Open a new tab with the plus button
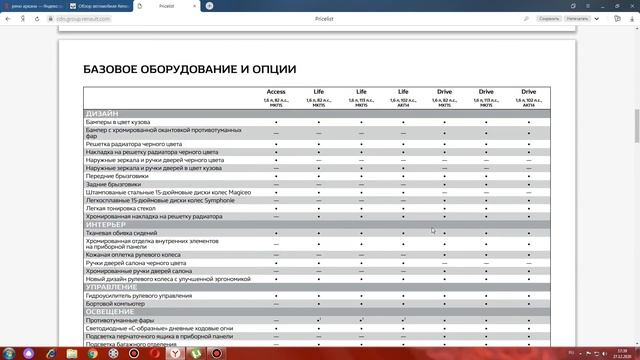This screenshot has width=640, height=360. [x=209, y=6]
